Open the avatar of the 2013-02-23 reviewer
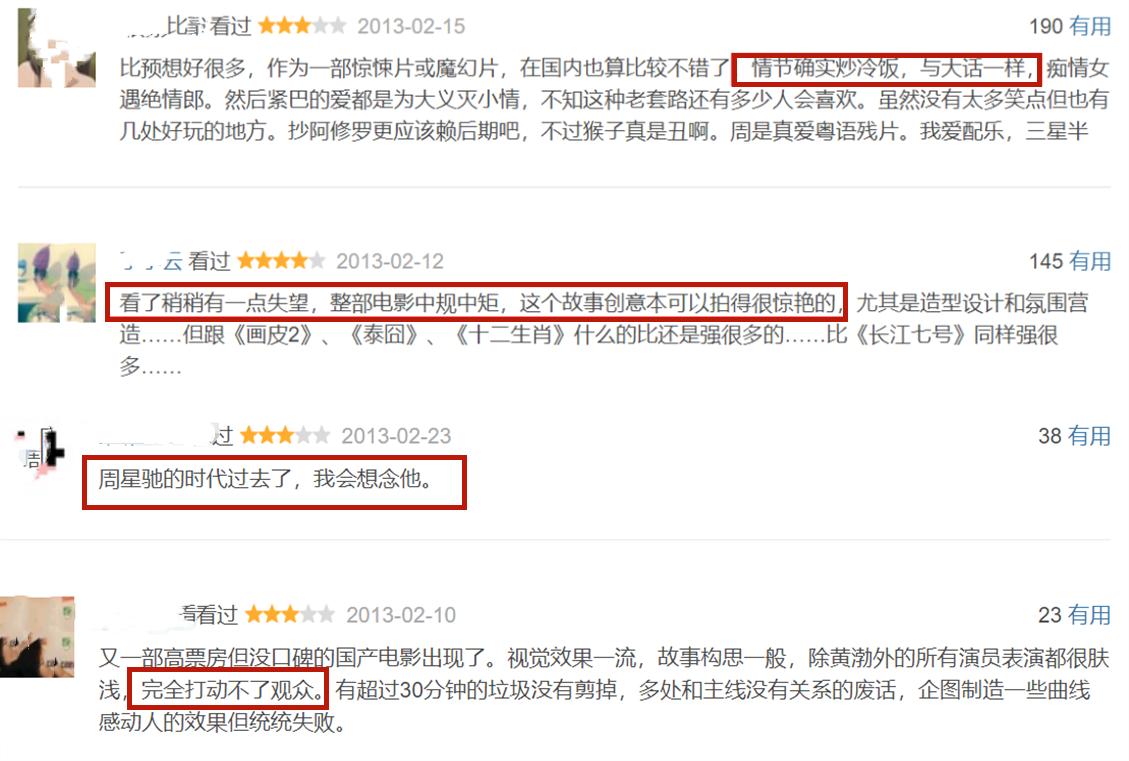This screenshot has width=1129, height=761. tap(40, 452)
